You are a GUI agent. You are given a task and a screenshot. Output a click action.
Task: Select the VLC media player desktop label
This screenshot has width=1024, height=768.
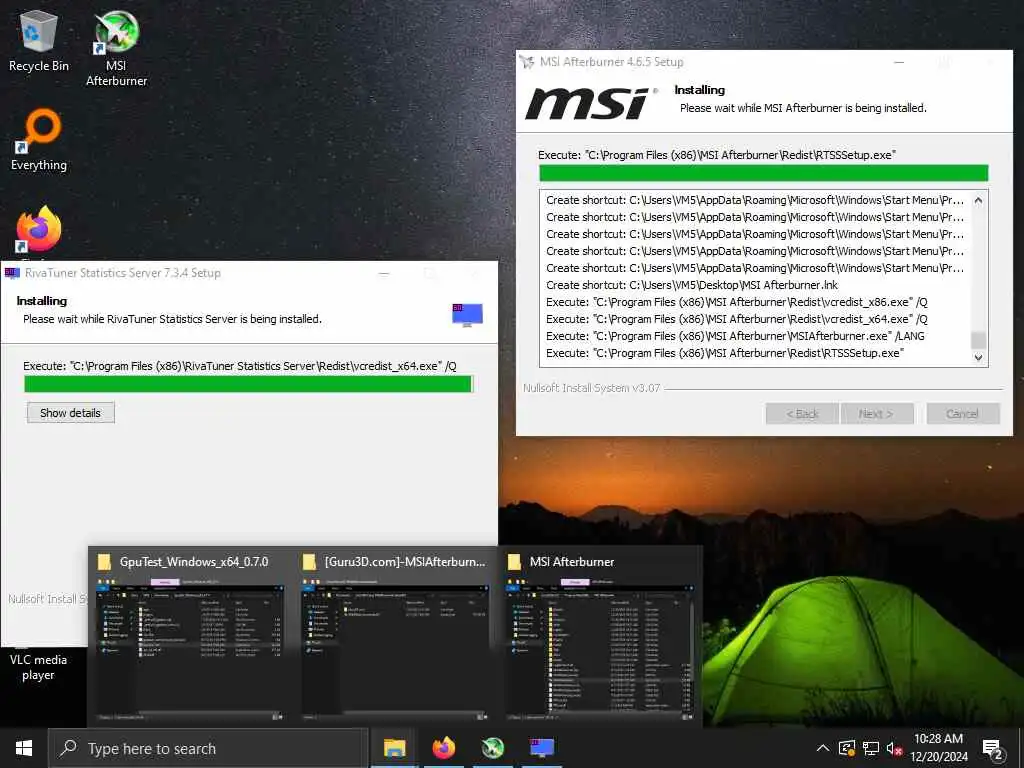(x=38, y=667)
